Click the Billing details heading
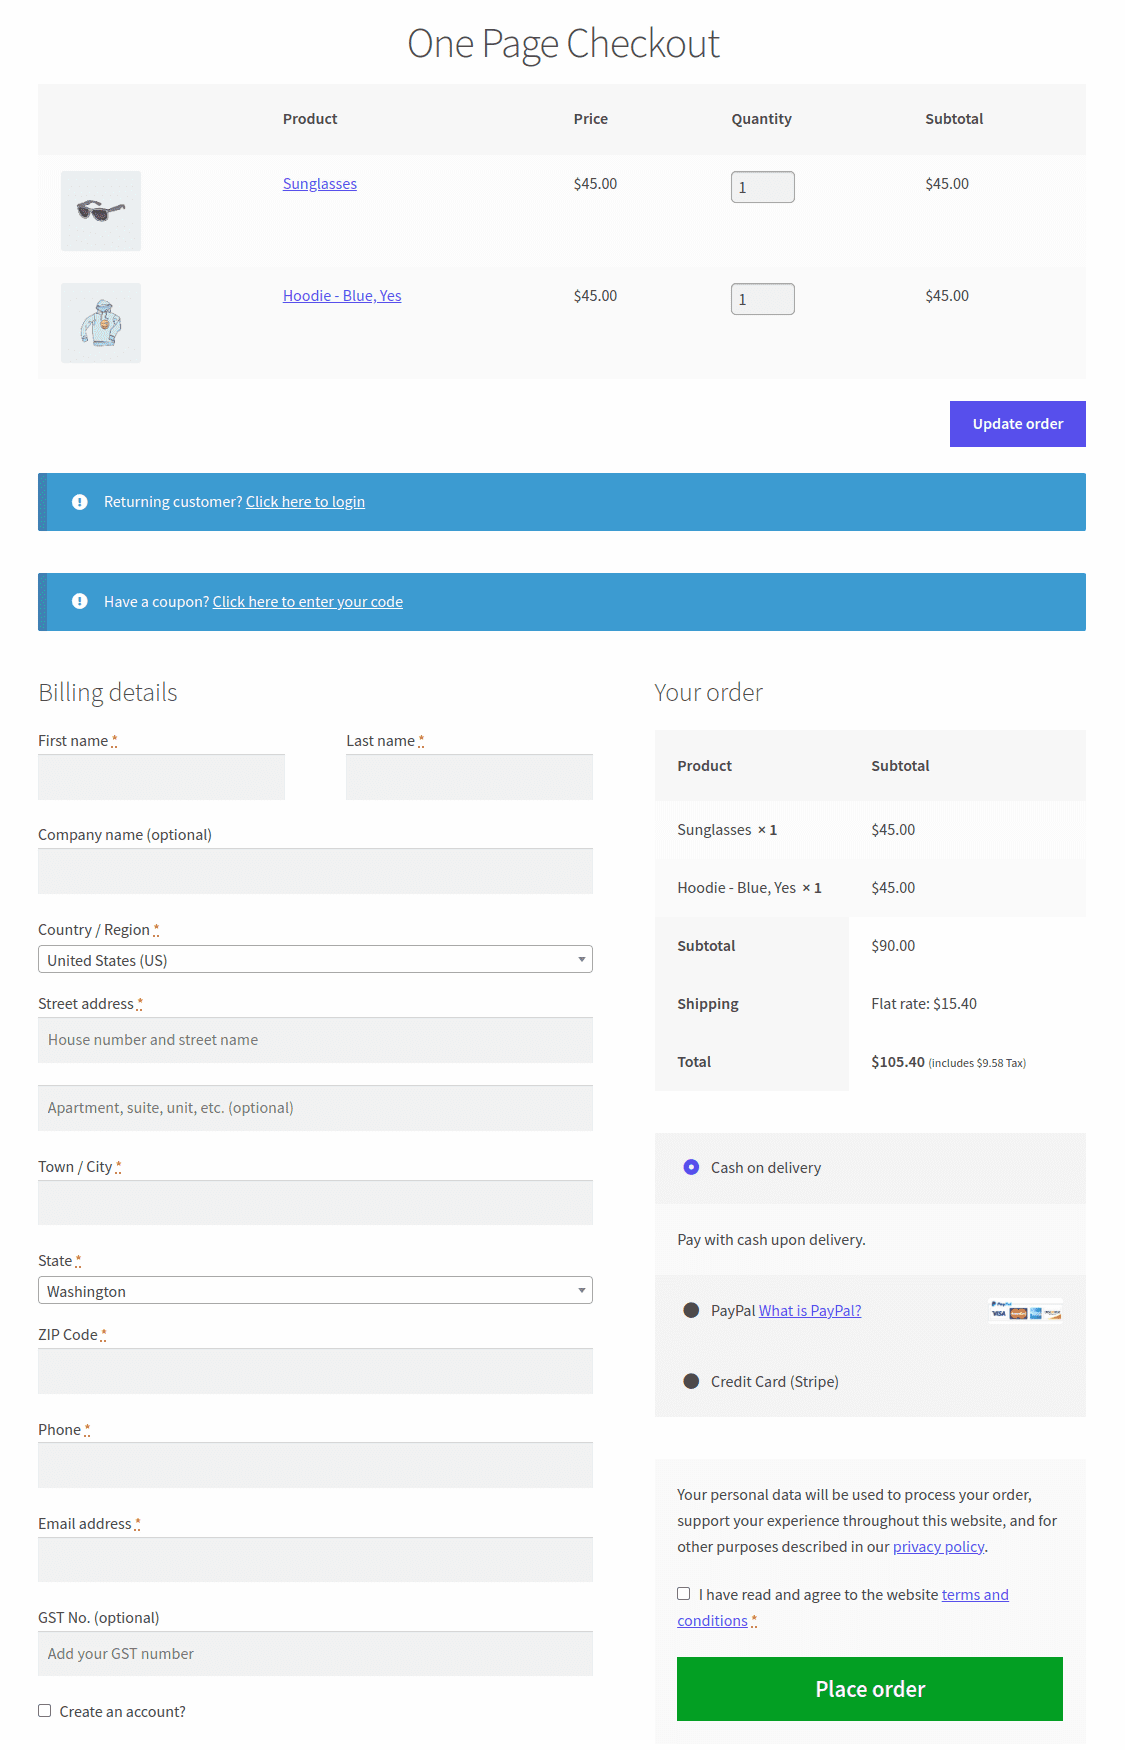Screen dimensions: 1125x1750 pos(108,693)
